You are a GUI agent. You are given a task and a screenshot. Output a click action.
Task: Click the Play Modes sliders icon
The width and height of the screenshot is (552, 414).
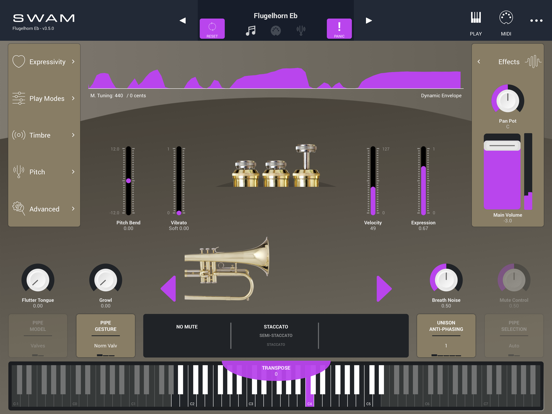click(x=19, y=98)
